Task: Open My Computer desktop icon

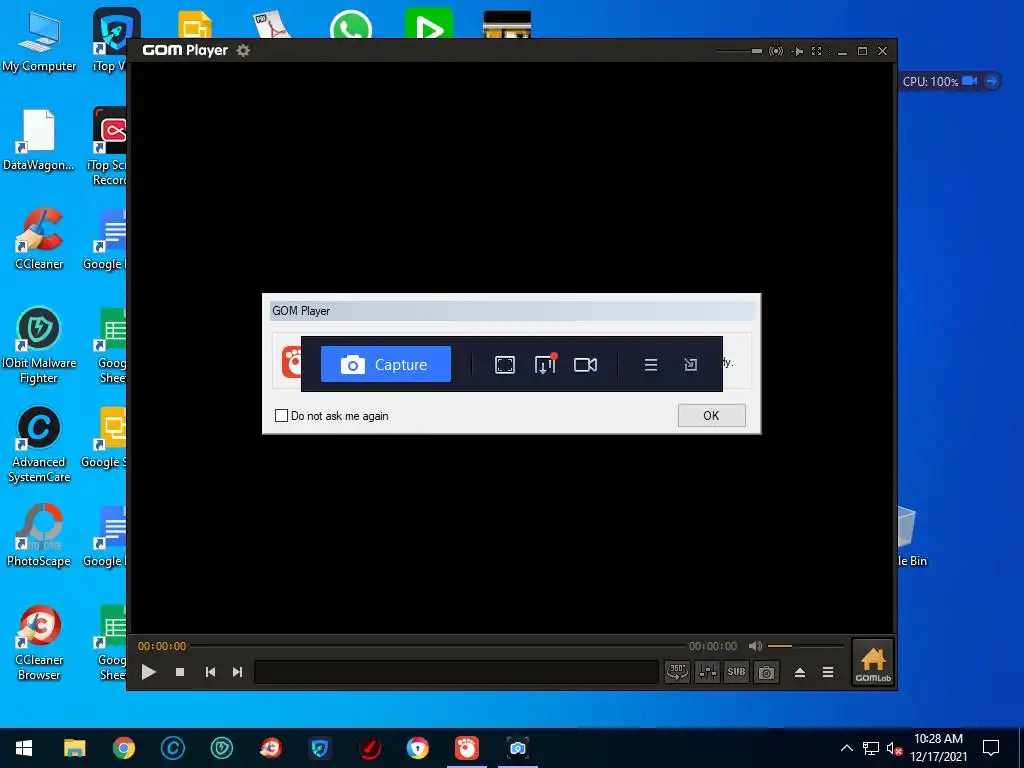Action: click(39, 40)
